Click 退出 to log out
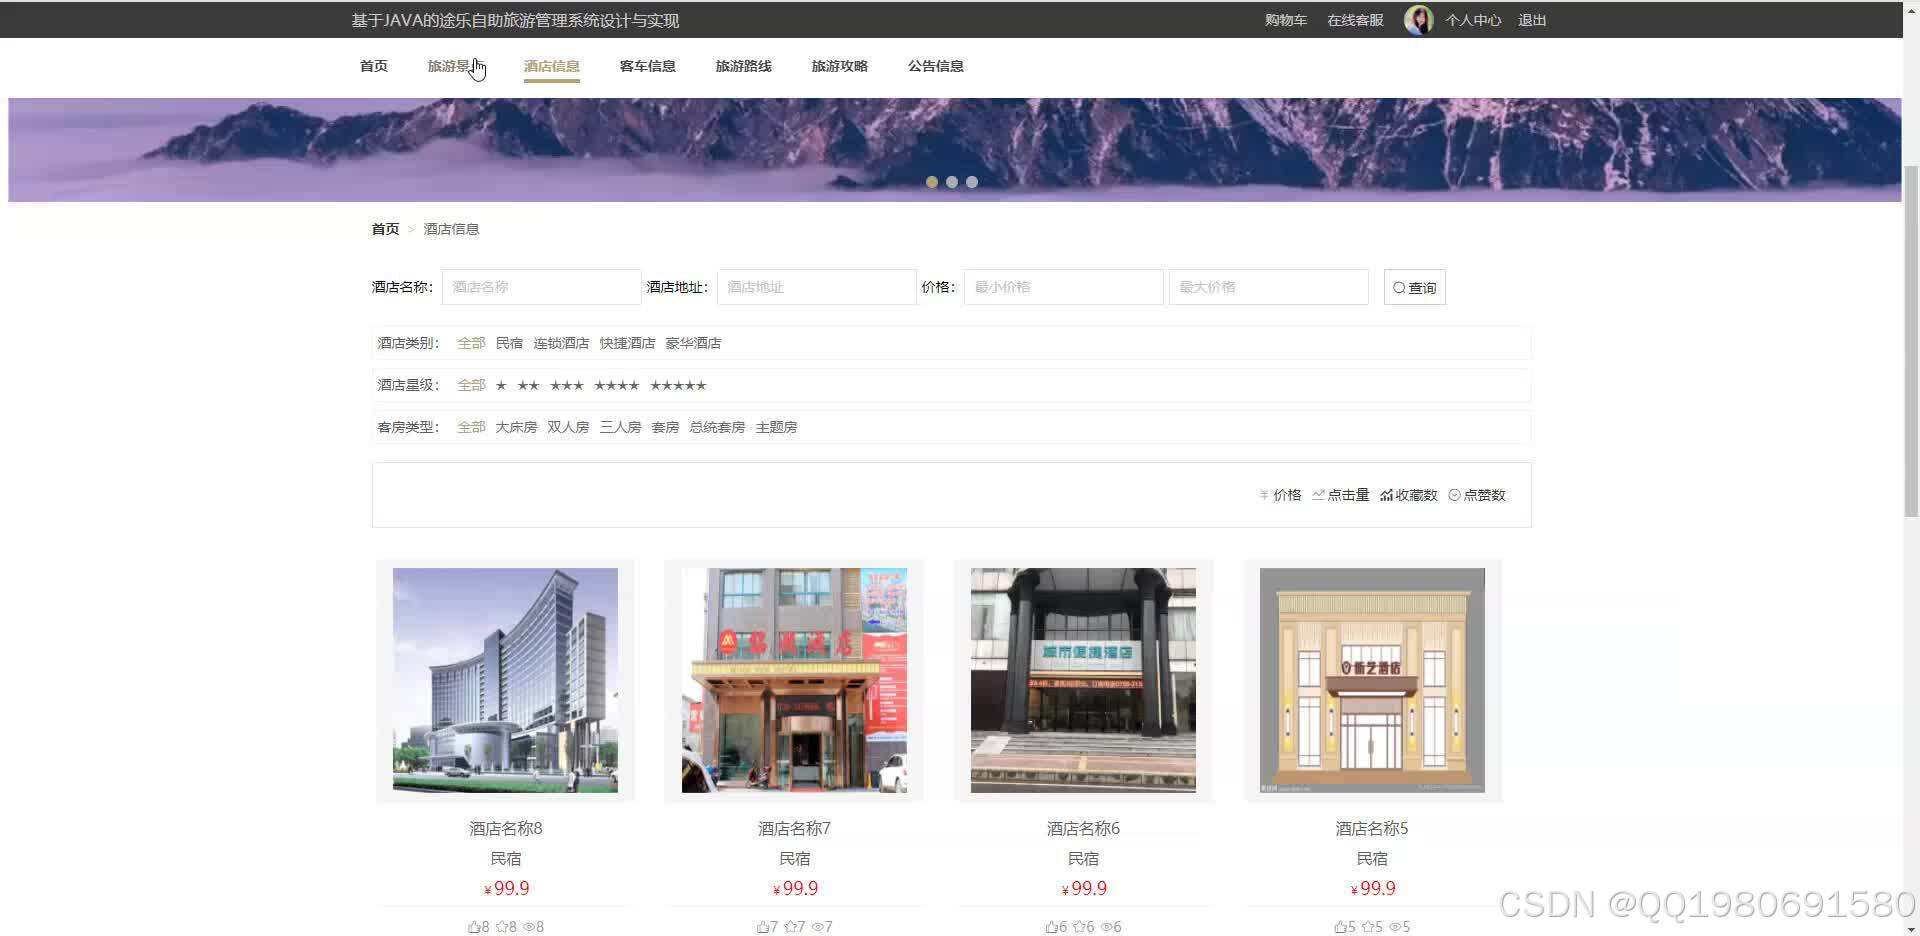Viewport: 1920px width, 936px height. coord(1531,19)
